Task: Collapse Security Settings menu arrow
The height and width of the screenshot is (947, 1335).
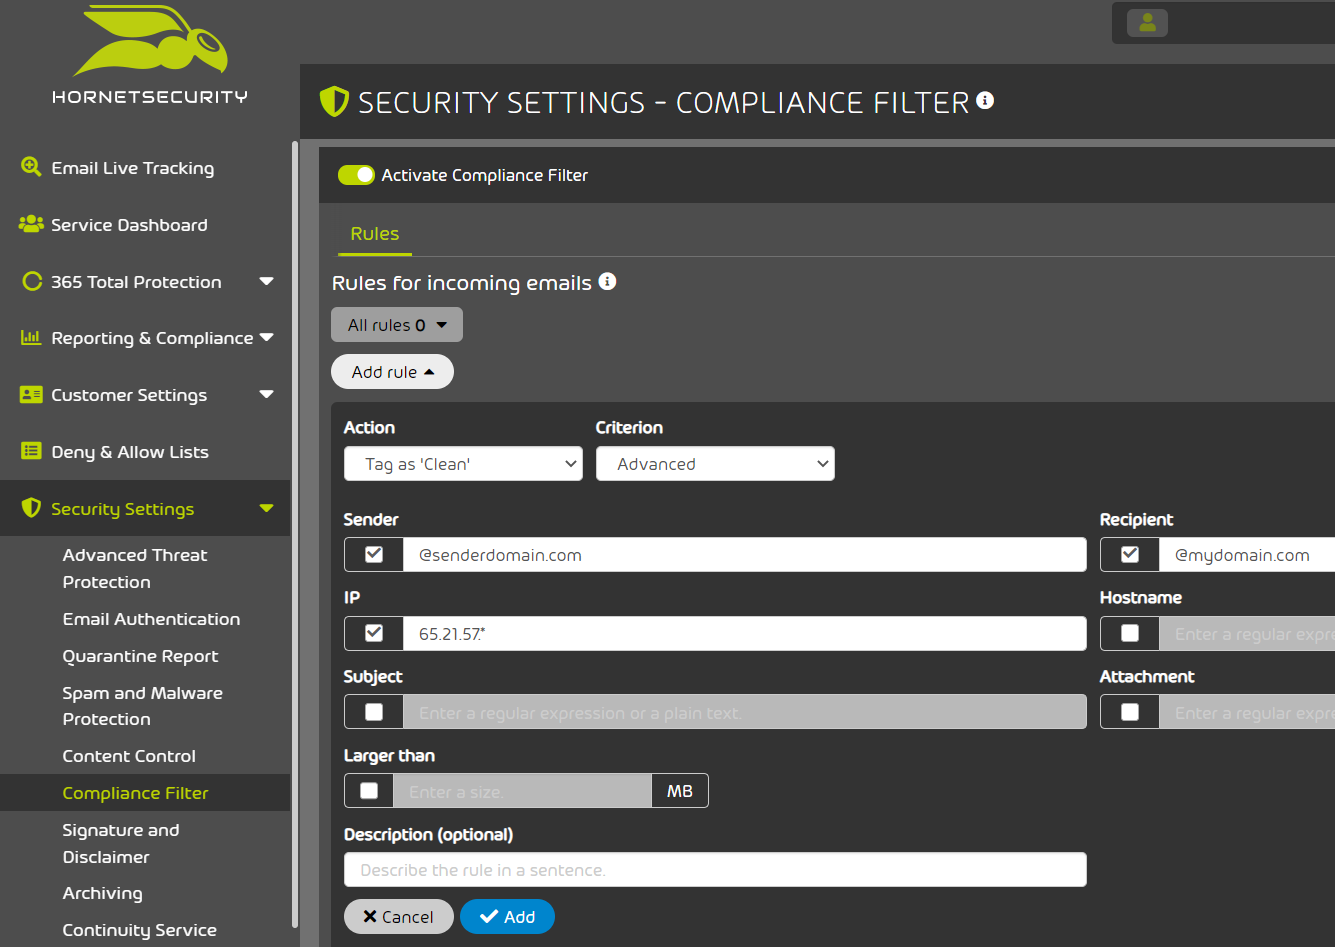Action: pos(266,509)
